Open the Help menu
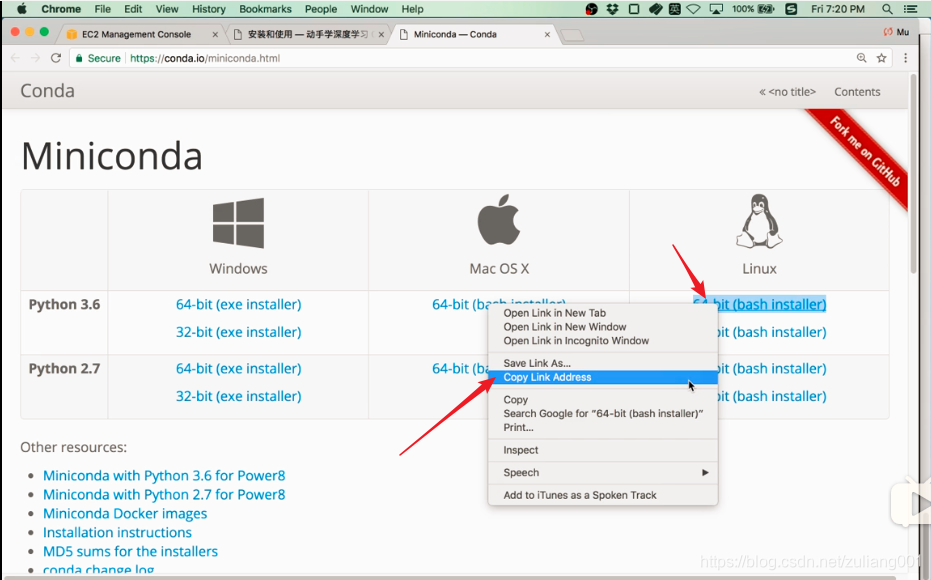 (x=412, y=9)
